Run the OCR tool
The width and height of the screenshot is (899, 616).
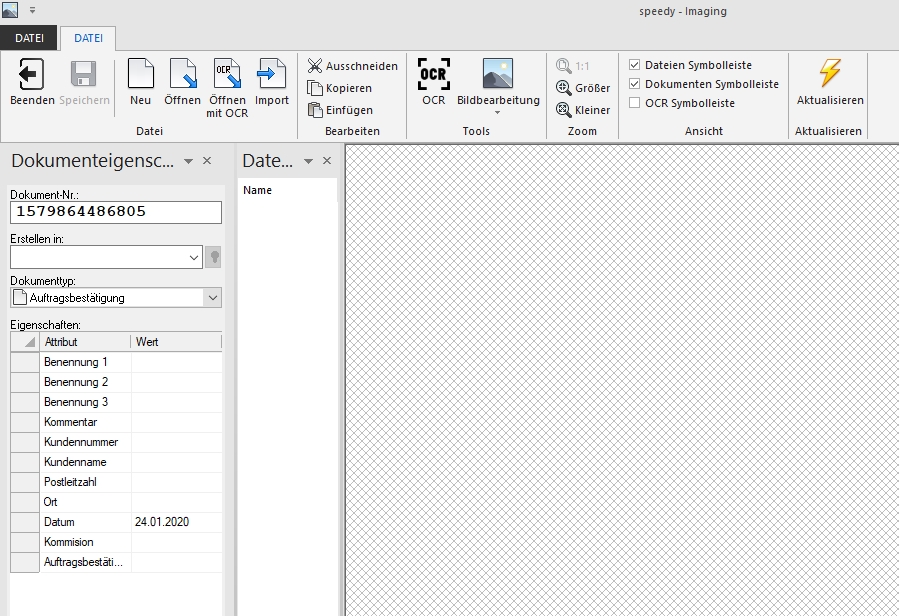[433, 75]
